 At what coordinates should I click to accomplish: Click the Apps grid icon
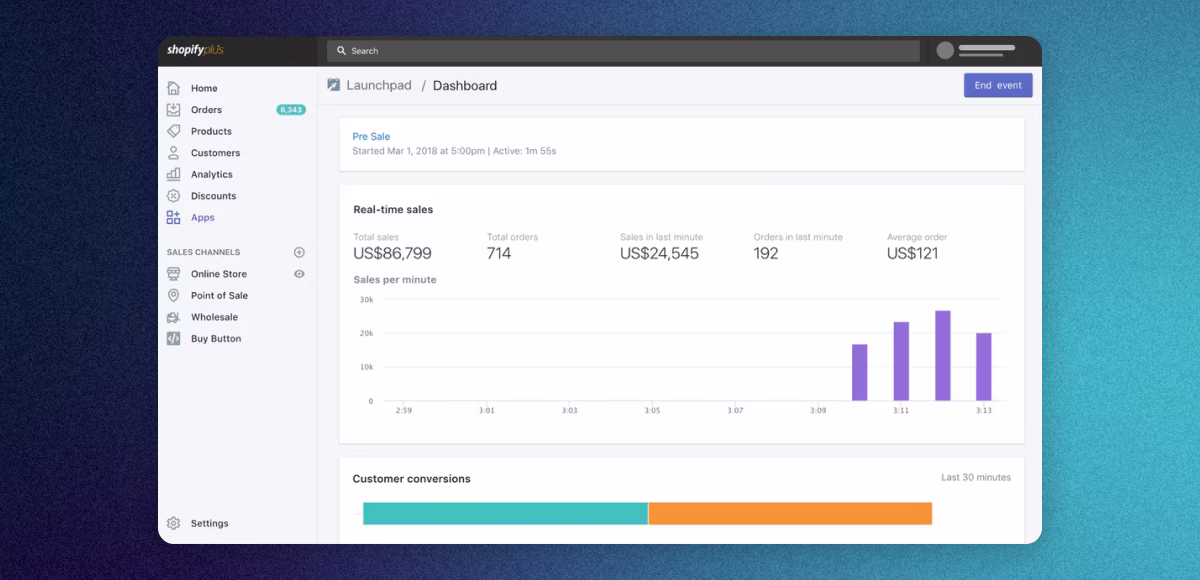pyautogui.click(x=174, y=217)
